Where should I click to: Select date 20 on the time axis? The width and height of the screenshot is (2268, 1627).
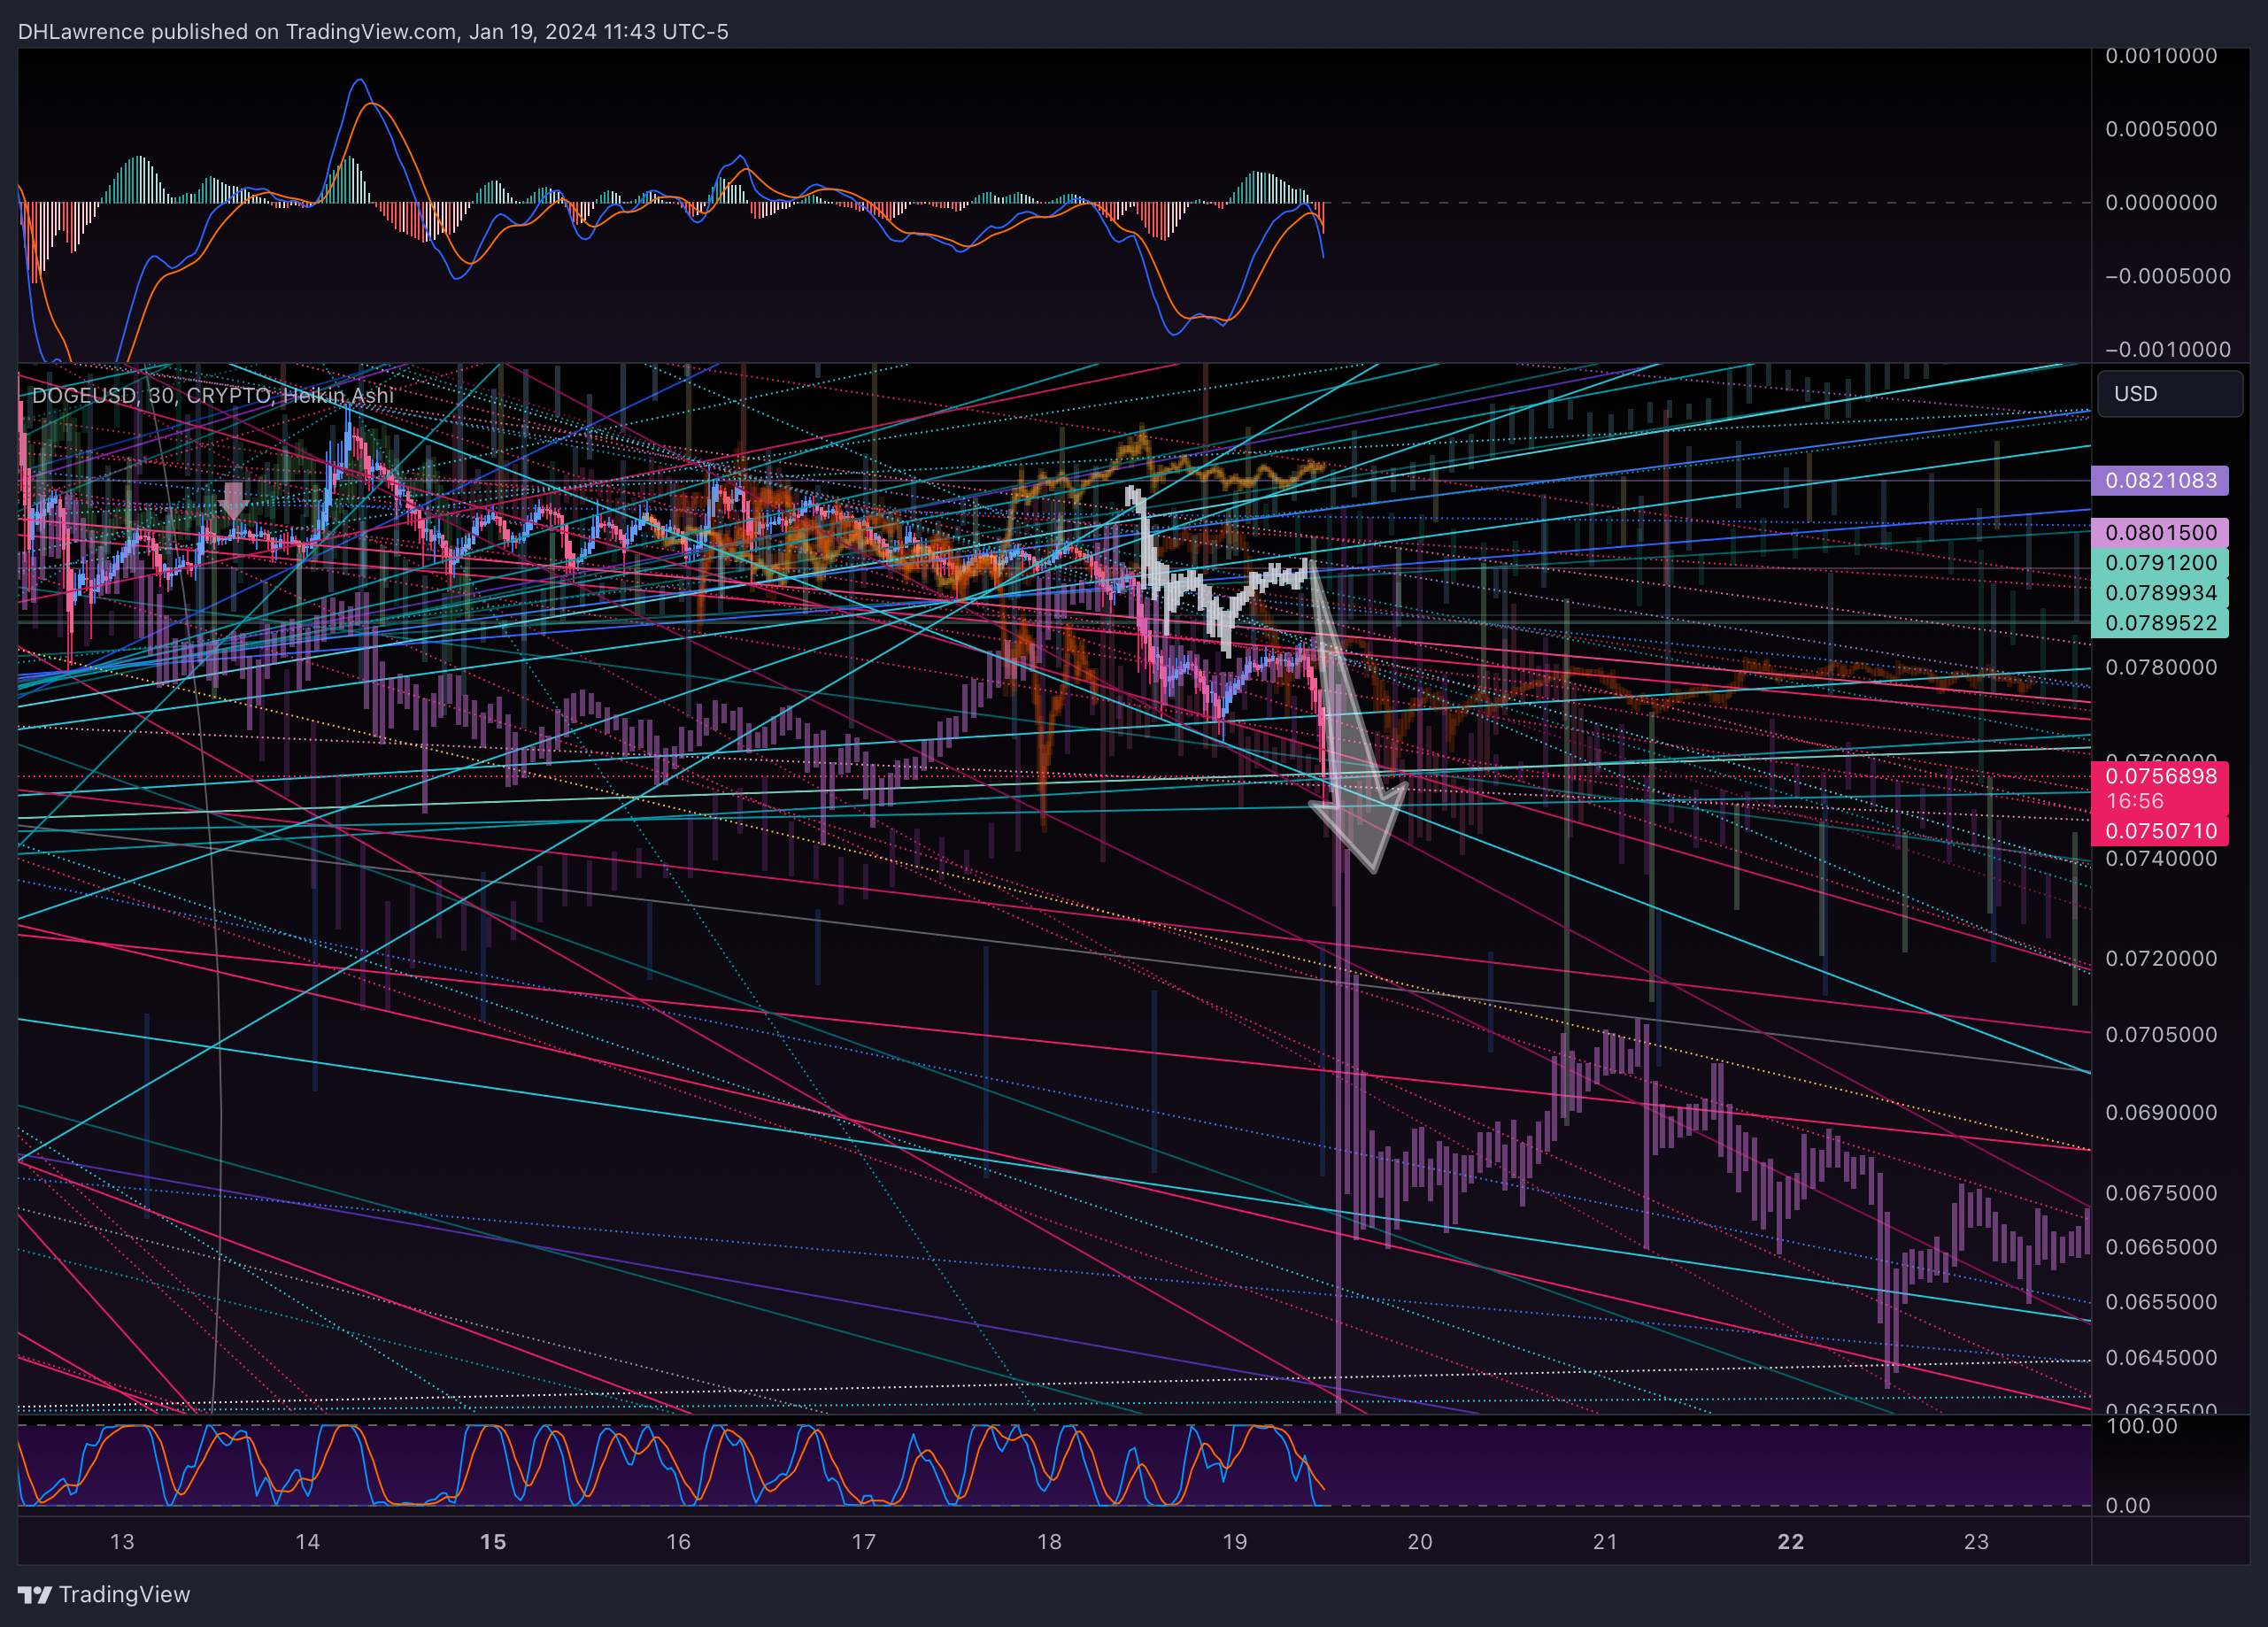click(x=1420, y=1541)
